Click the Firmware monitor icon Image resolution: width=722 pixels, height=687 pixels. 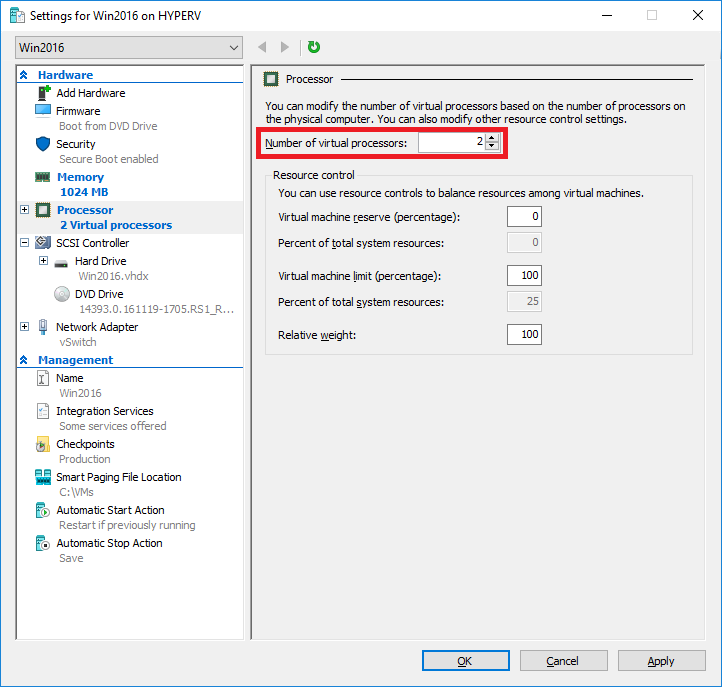[43, 111]
